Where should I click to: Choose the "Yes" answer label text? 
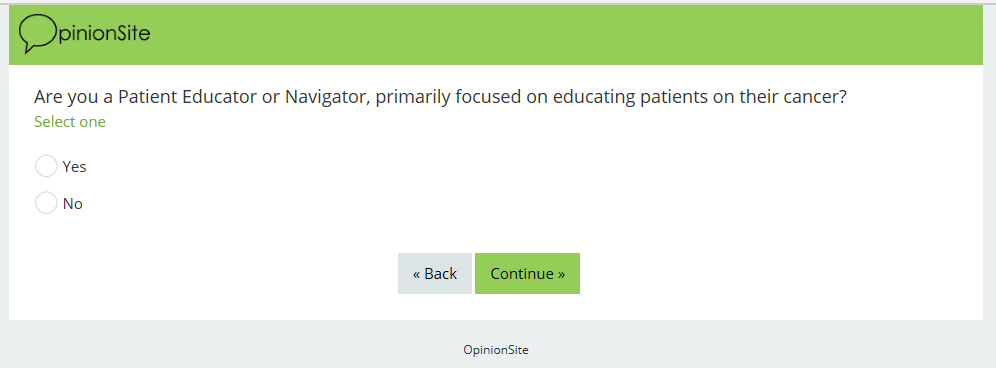coord(74,167)
